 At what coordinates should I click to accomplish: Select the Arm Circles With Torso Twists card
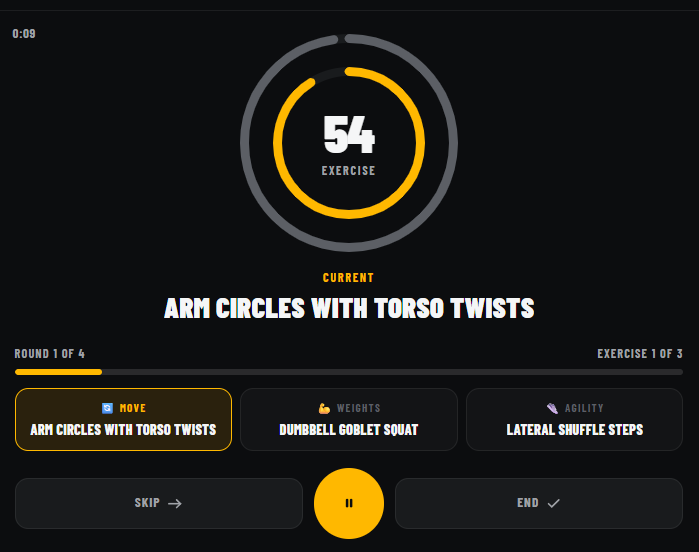click(x=123, y=420)
